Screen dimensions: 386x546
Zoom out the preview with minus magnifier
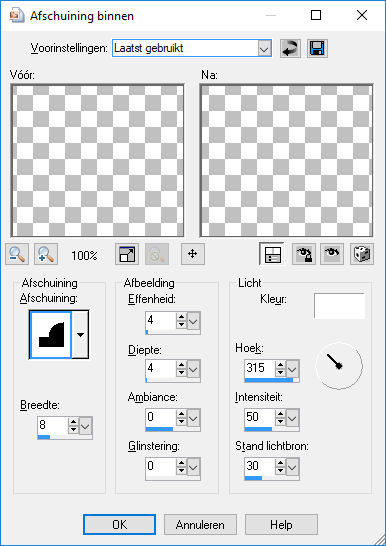pos(17,254)
